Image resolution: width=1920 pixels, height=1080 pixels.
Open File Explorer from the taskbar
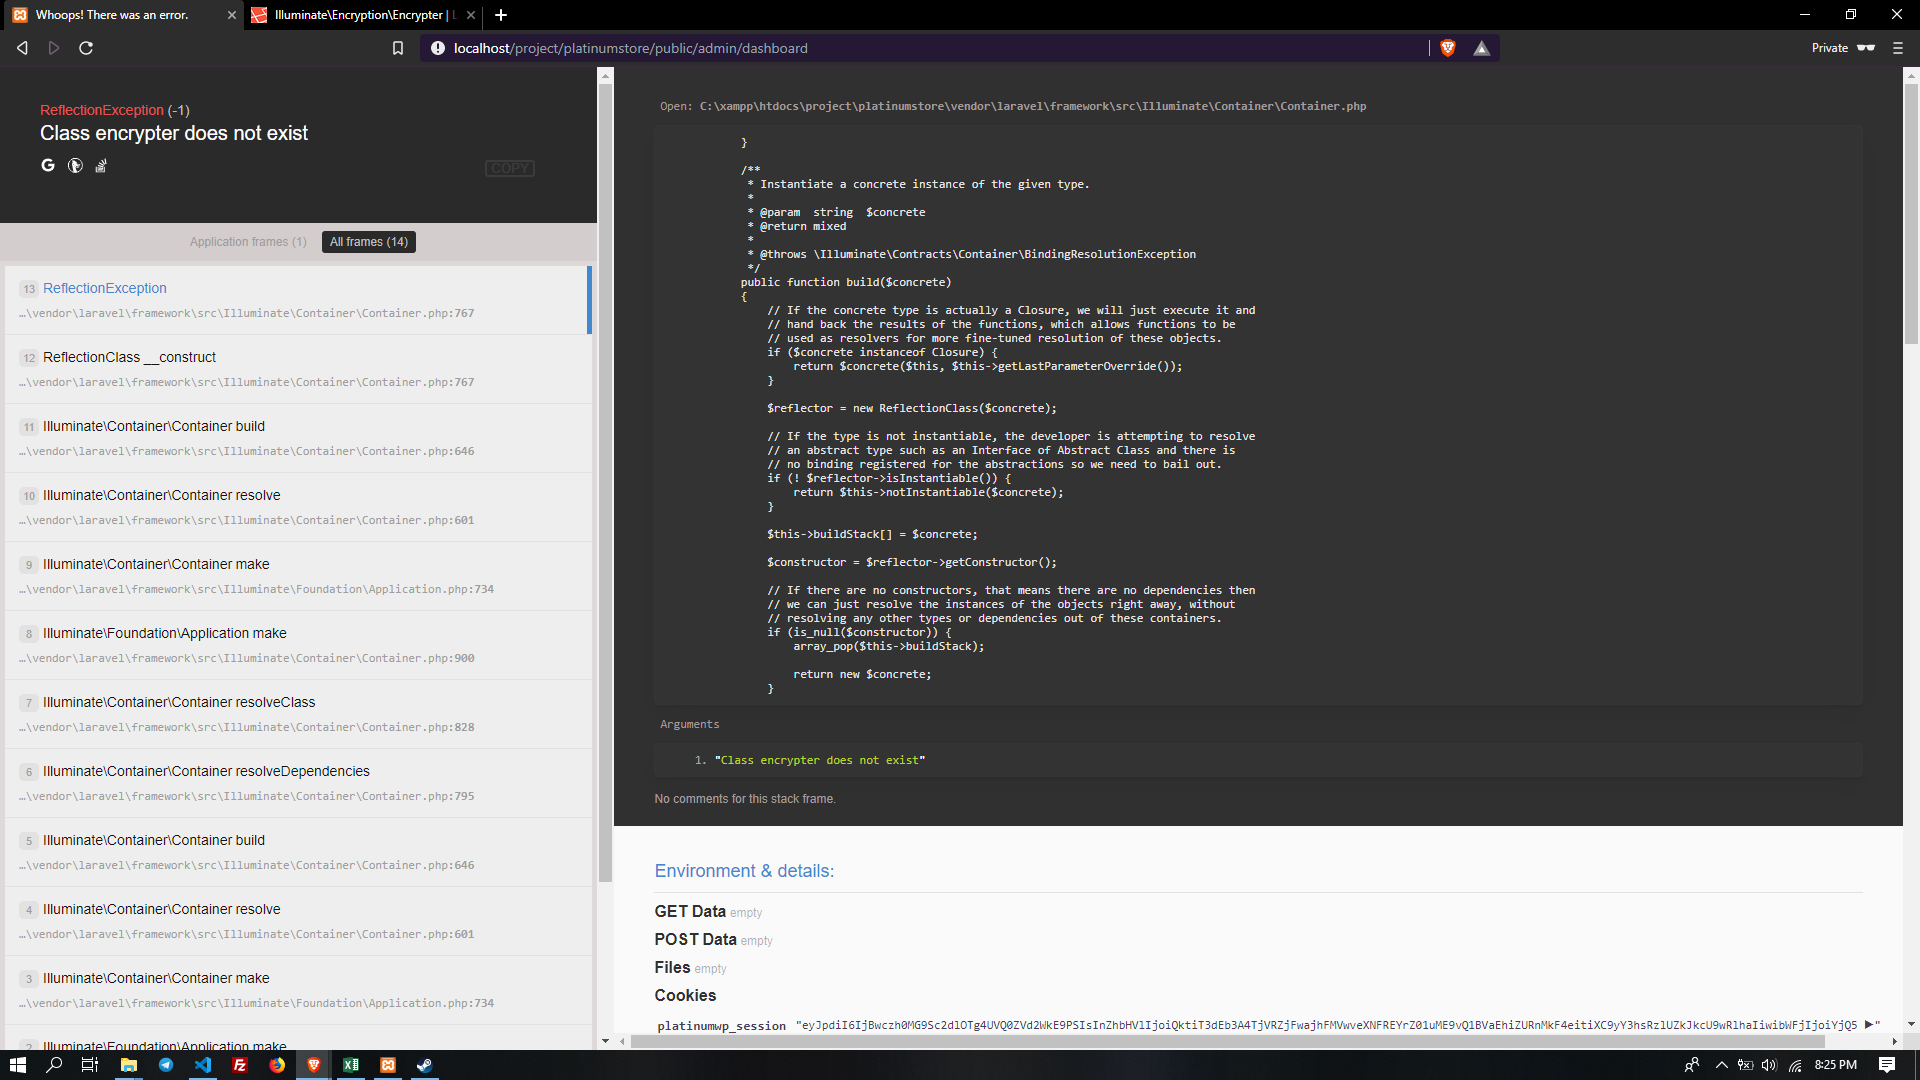pyautogui.click(x=129, y=1065)
